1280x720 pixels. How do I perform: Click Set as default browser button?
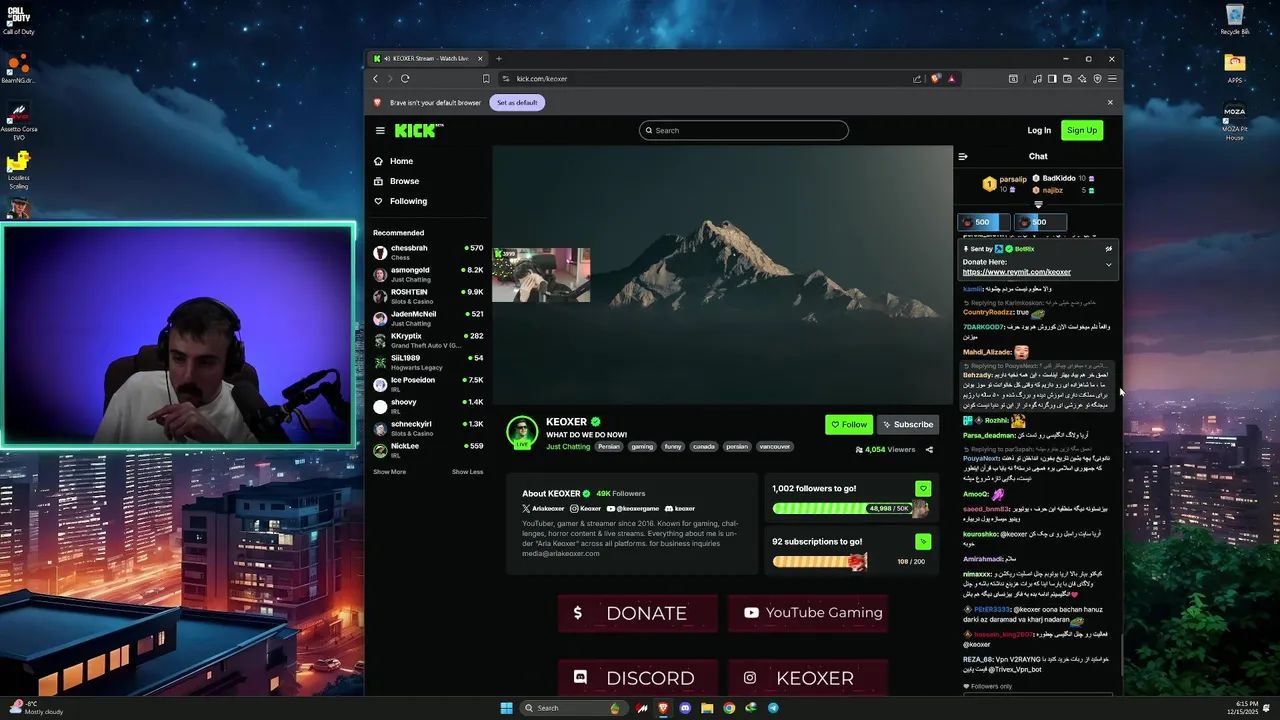tap(517, 103)
